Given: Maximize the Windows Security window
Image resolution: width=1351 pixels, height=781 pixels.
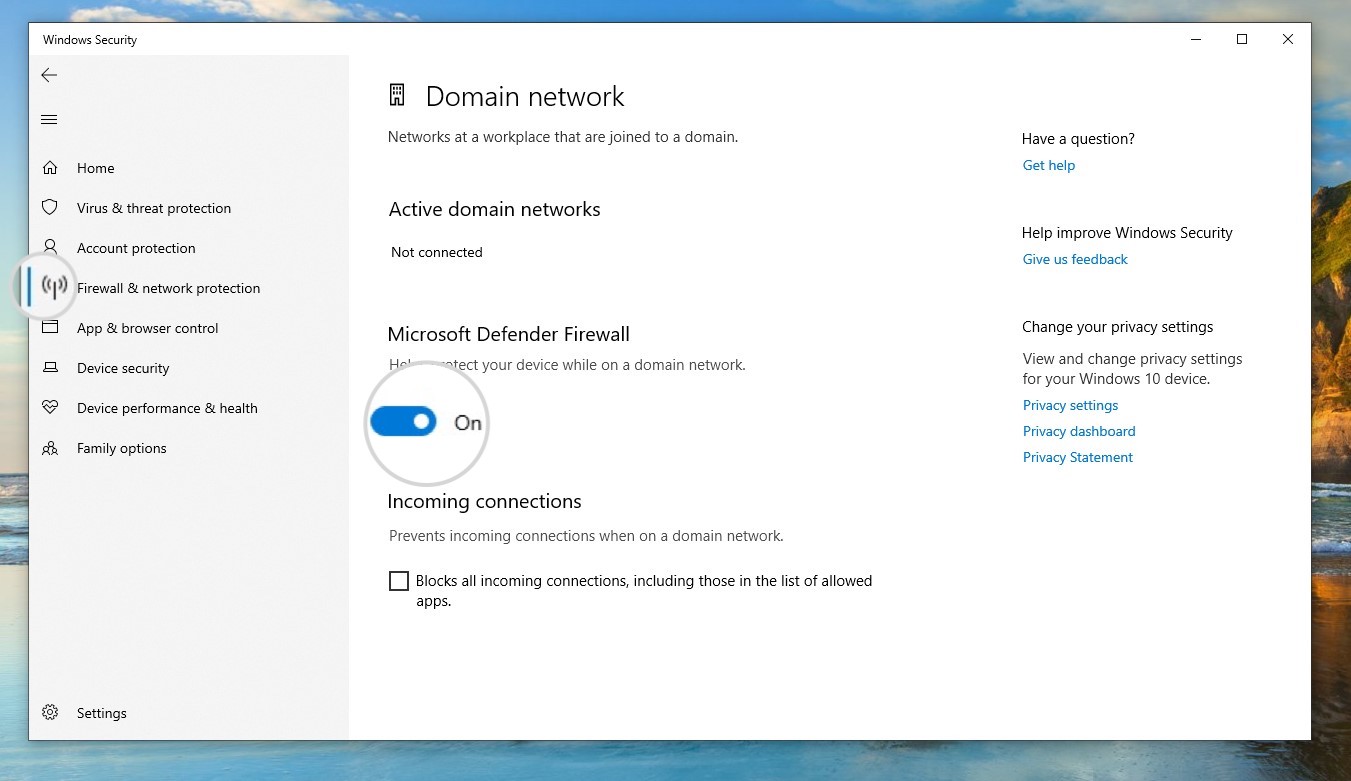Looking at the screenshot, I should (x=1242, y=40).
